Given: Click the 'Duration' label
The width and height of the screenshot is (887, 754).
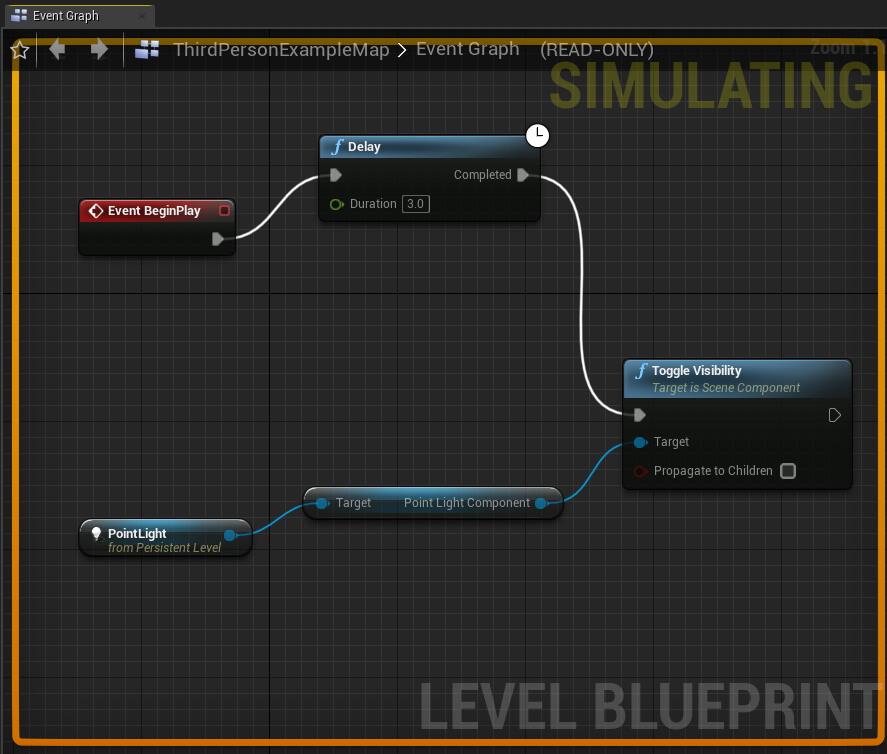Looking at the screenshot, I should coord(373,204).
